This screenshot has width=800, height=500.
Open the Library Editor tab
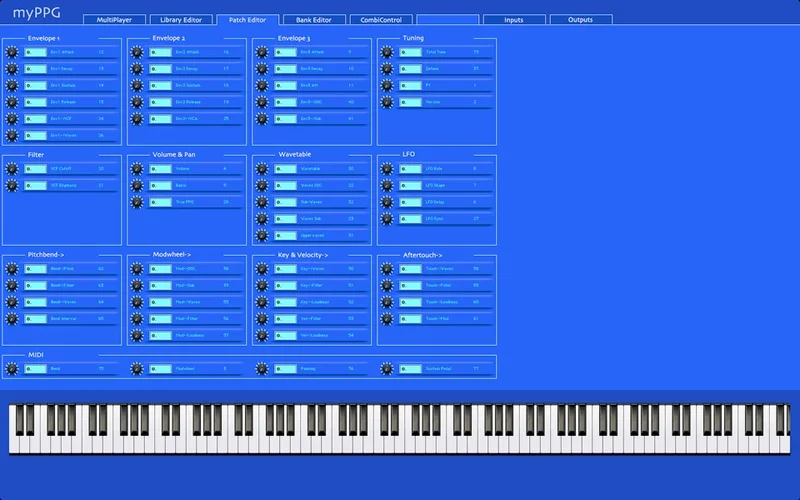(x=181, y=20)
